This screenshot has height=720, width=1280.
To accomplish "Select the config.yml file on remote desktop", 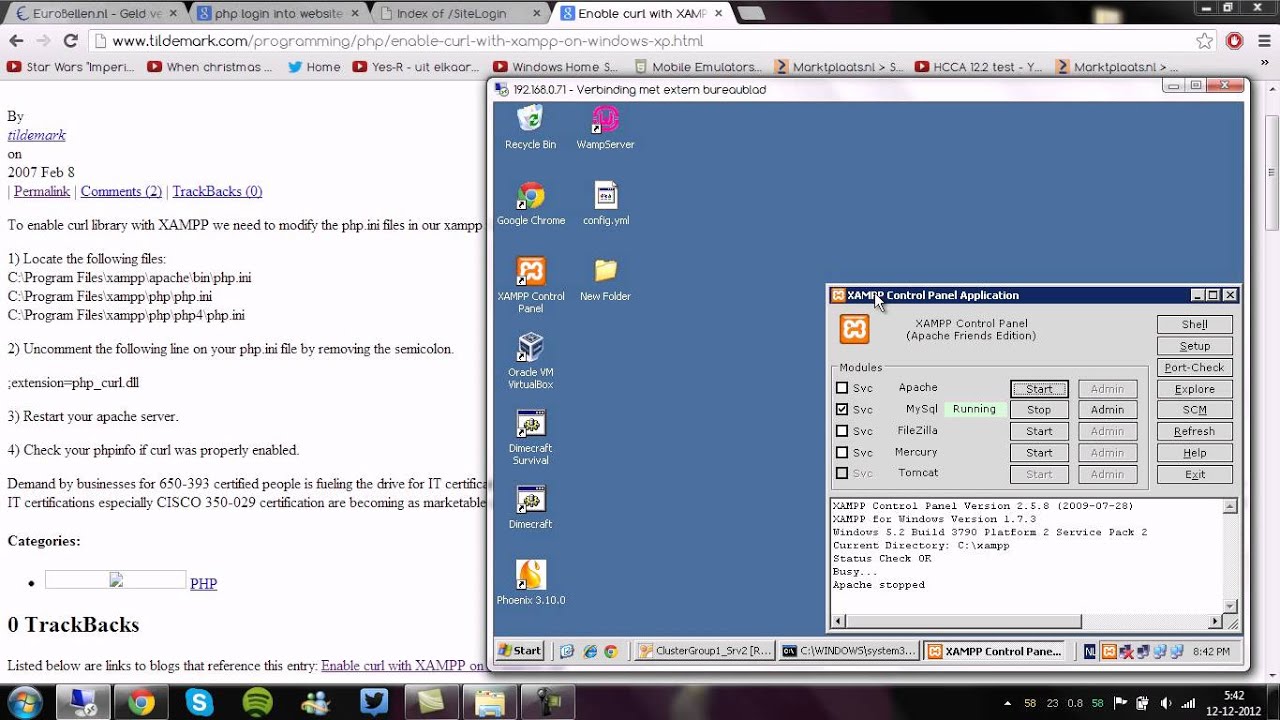I will click(606, 204).
